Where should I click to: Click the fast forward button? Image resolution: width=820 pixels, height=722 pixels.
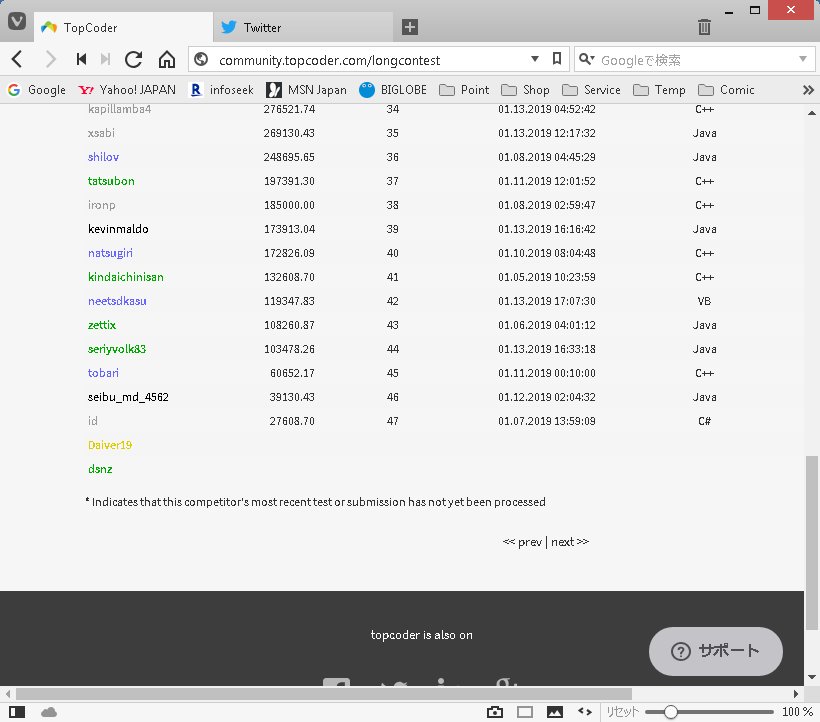coord(105,59)
